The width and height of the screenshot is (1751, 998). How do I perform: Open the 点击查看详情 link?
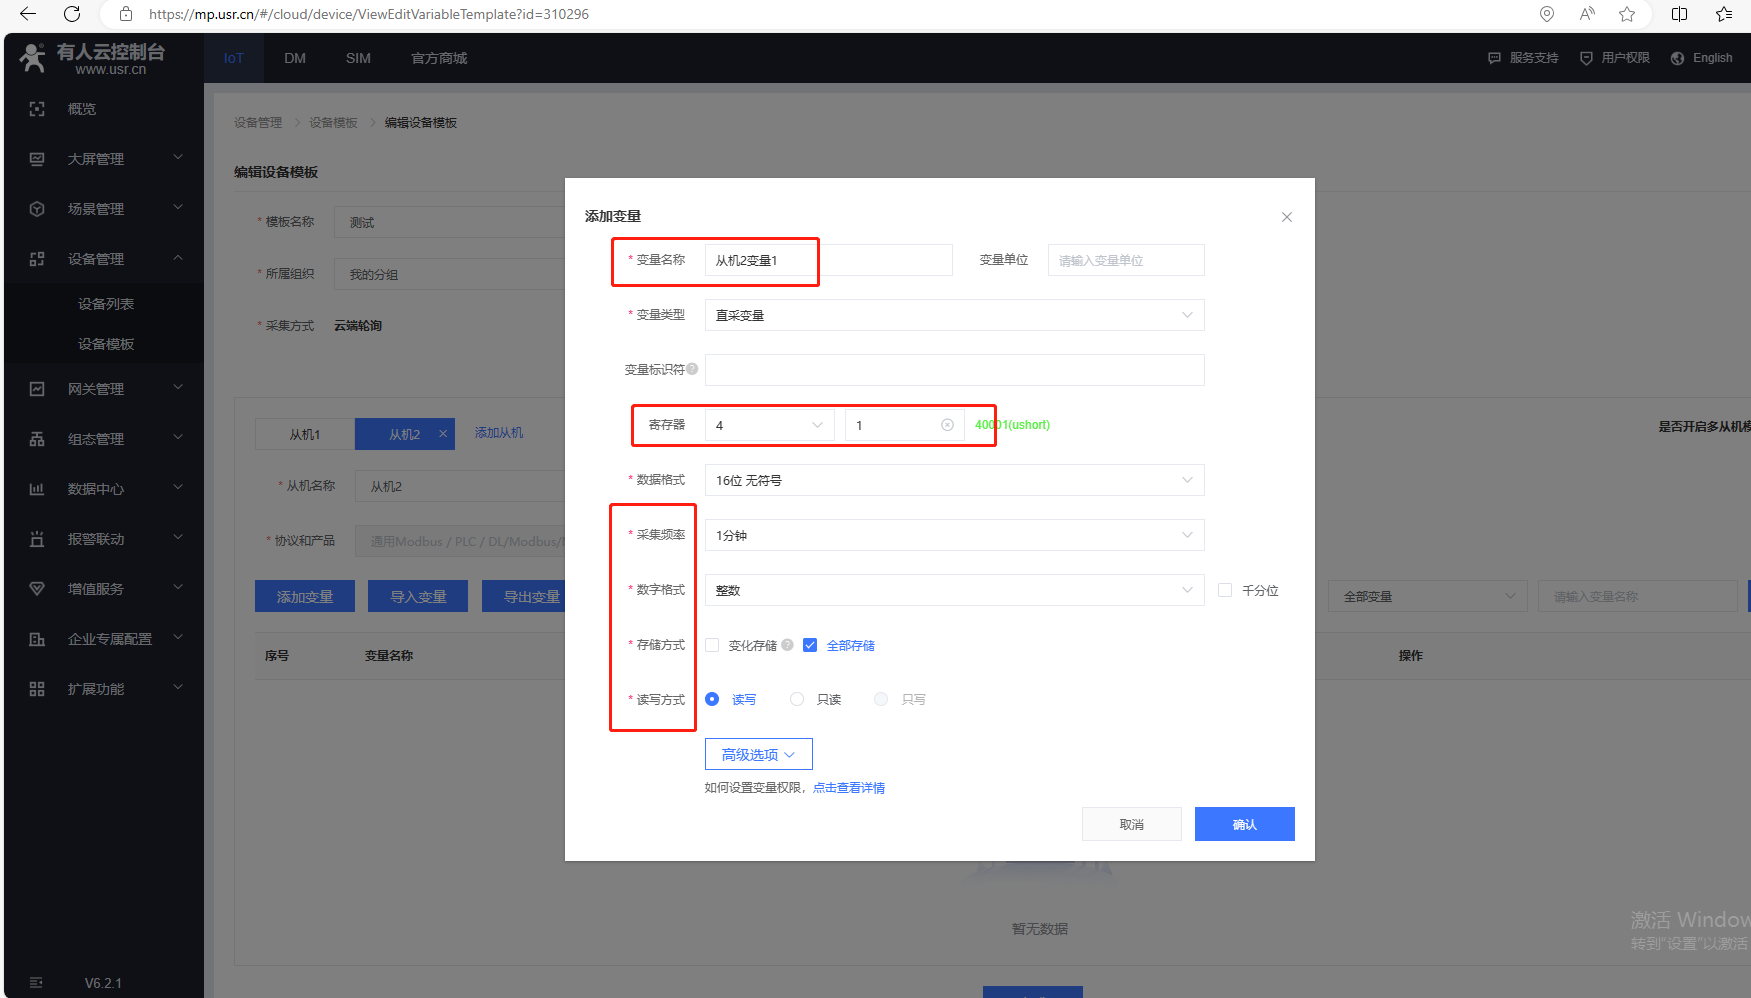click(849, 788)
